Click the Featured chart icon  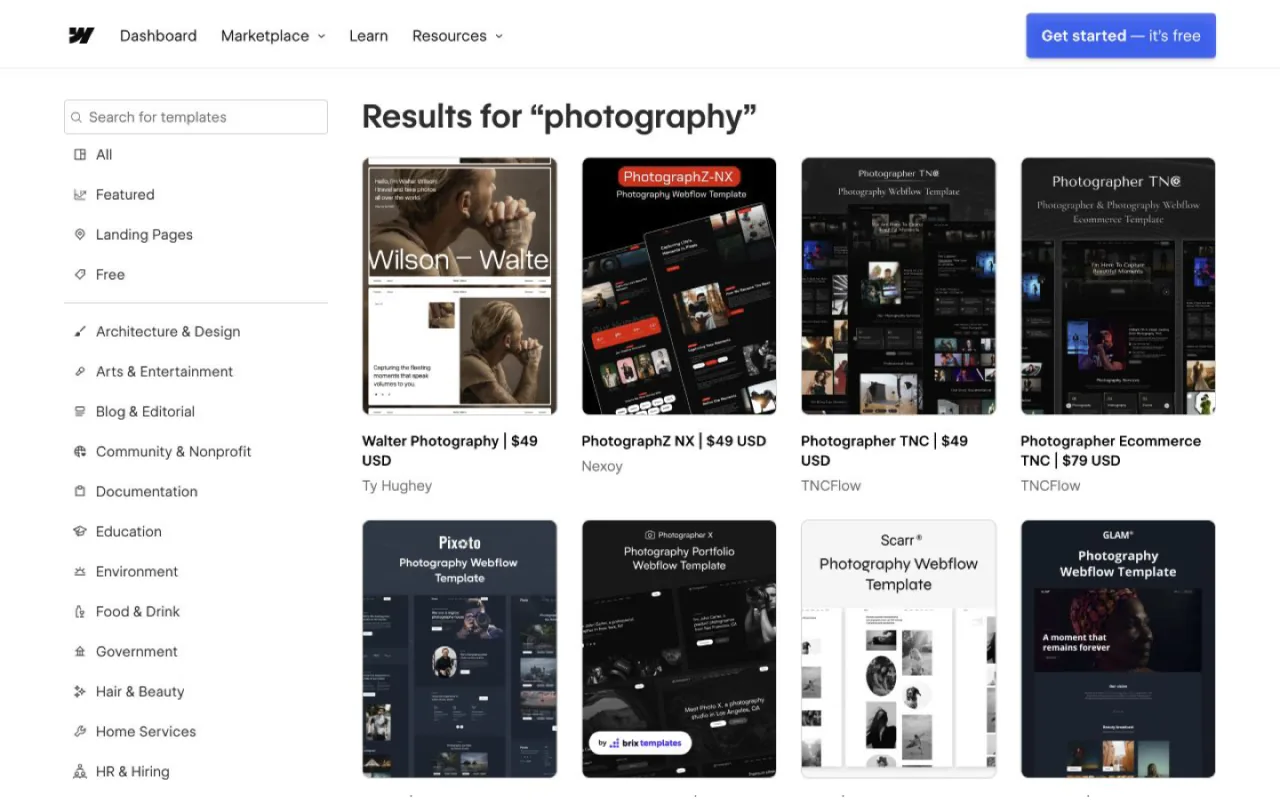click(80, 195)
